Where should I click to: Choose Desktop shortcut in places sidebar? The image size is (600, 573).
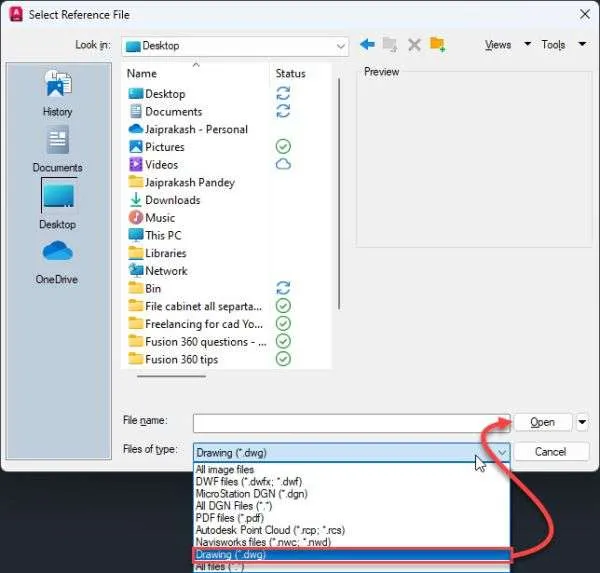[x=58, y=205]
